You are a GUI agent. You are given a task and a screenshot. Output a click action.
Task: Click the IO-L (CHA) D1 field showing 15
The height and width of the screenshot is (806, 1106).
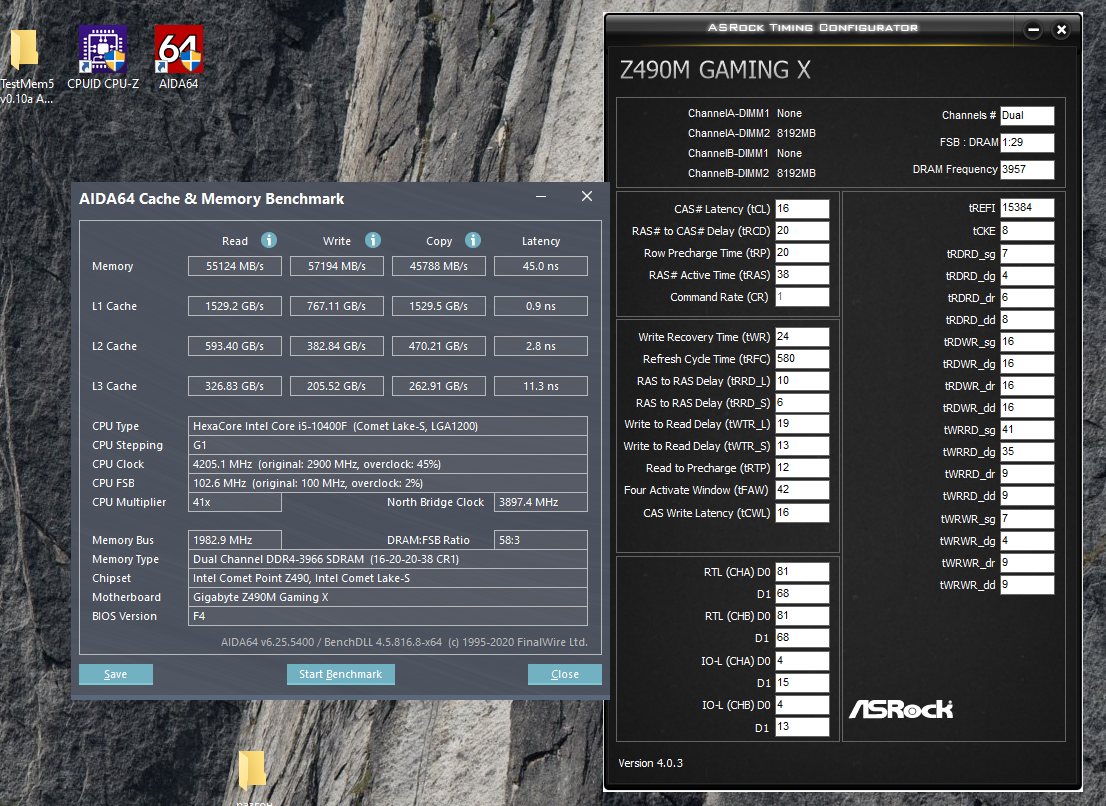pos(802,683)
